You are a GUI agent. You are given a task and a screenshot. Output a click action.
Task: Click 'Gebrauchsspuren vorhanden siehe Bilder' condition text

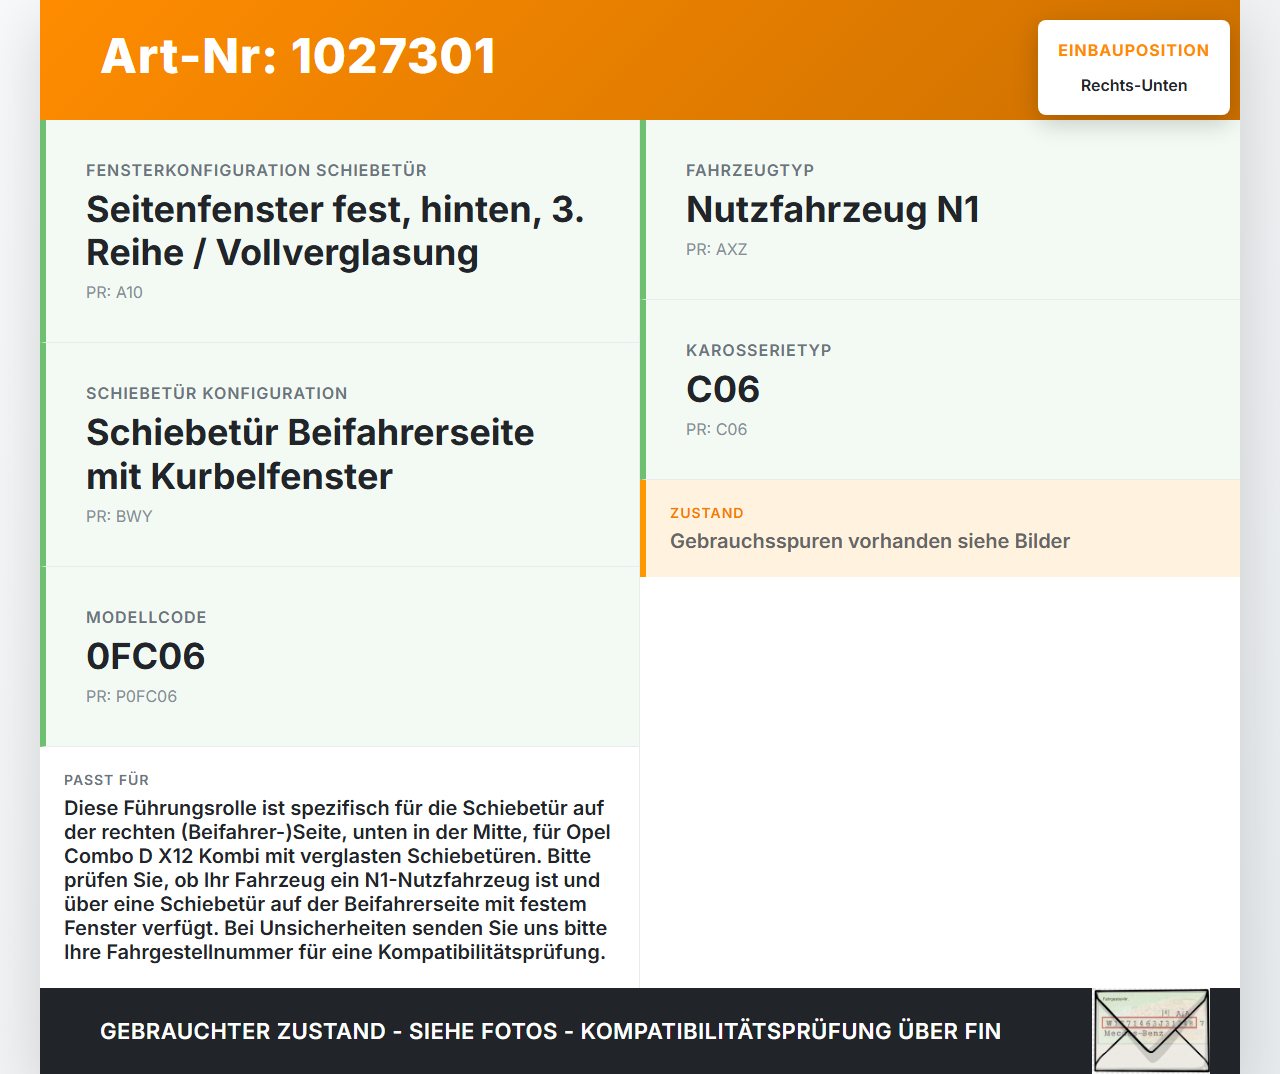870,541
